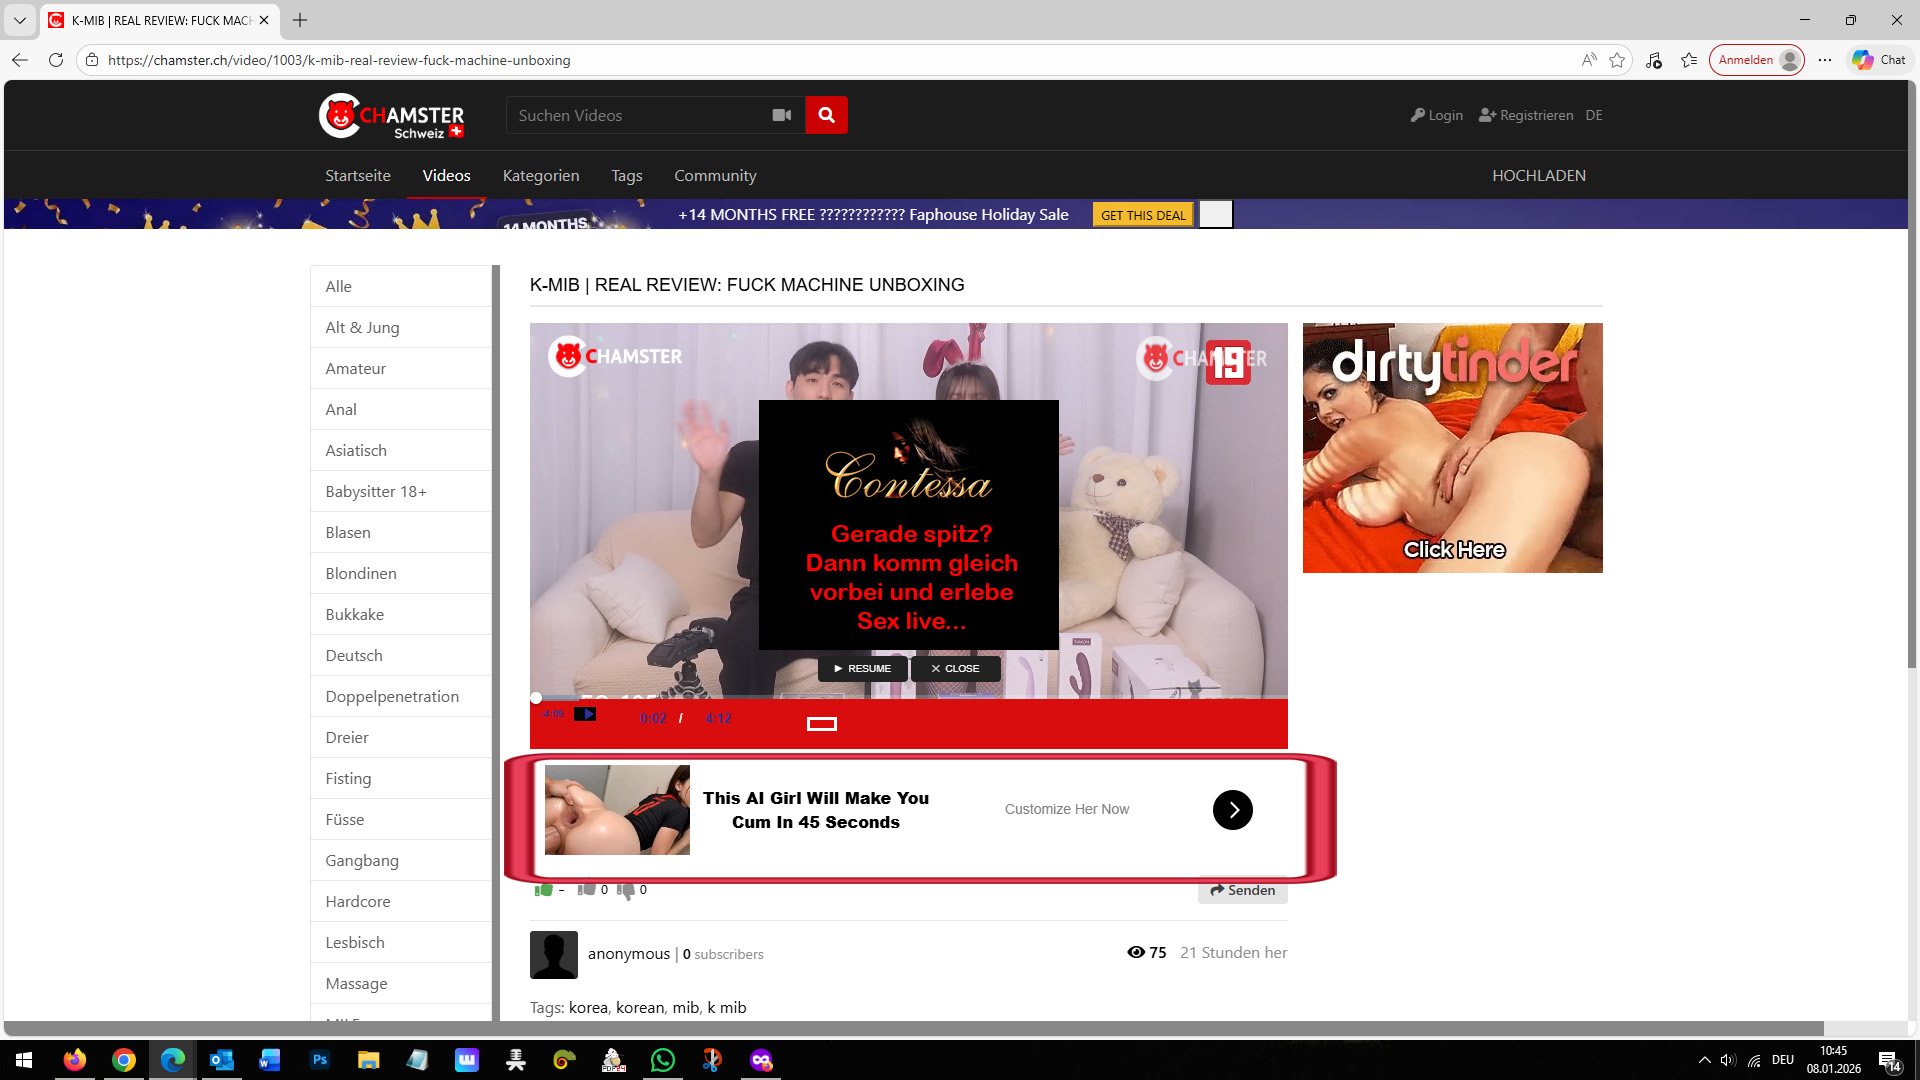Click the video camera icon in search box
This screenshot has width=1920, height=1080.
[x=782, y=115]
